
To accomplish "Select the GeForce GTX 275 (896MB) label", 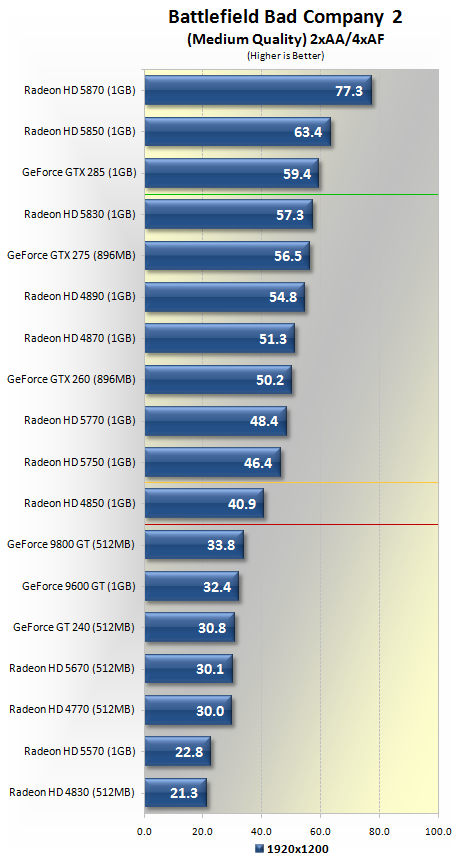I will (71, 255).
